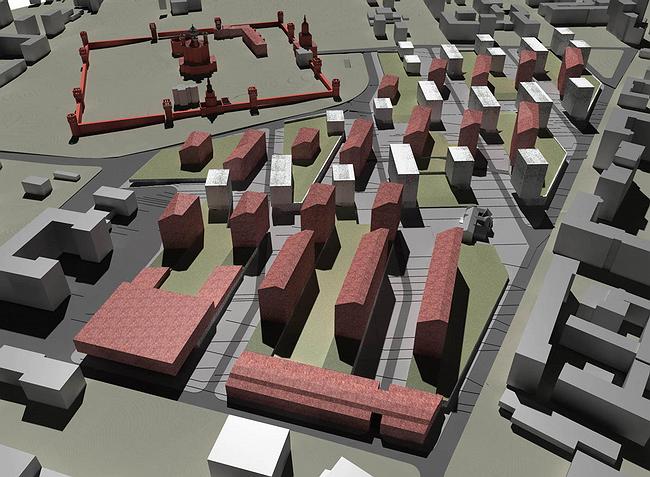Click the small gray block on the left lawn
Viewport: 650px width, 477px height.
(36, 186)
